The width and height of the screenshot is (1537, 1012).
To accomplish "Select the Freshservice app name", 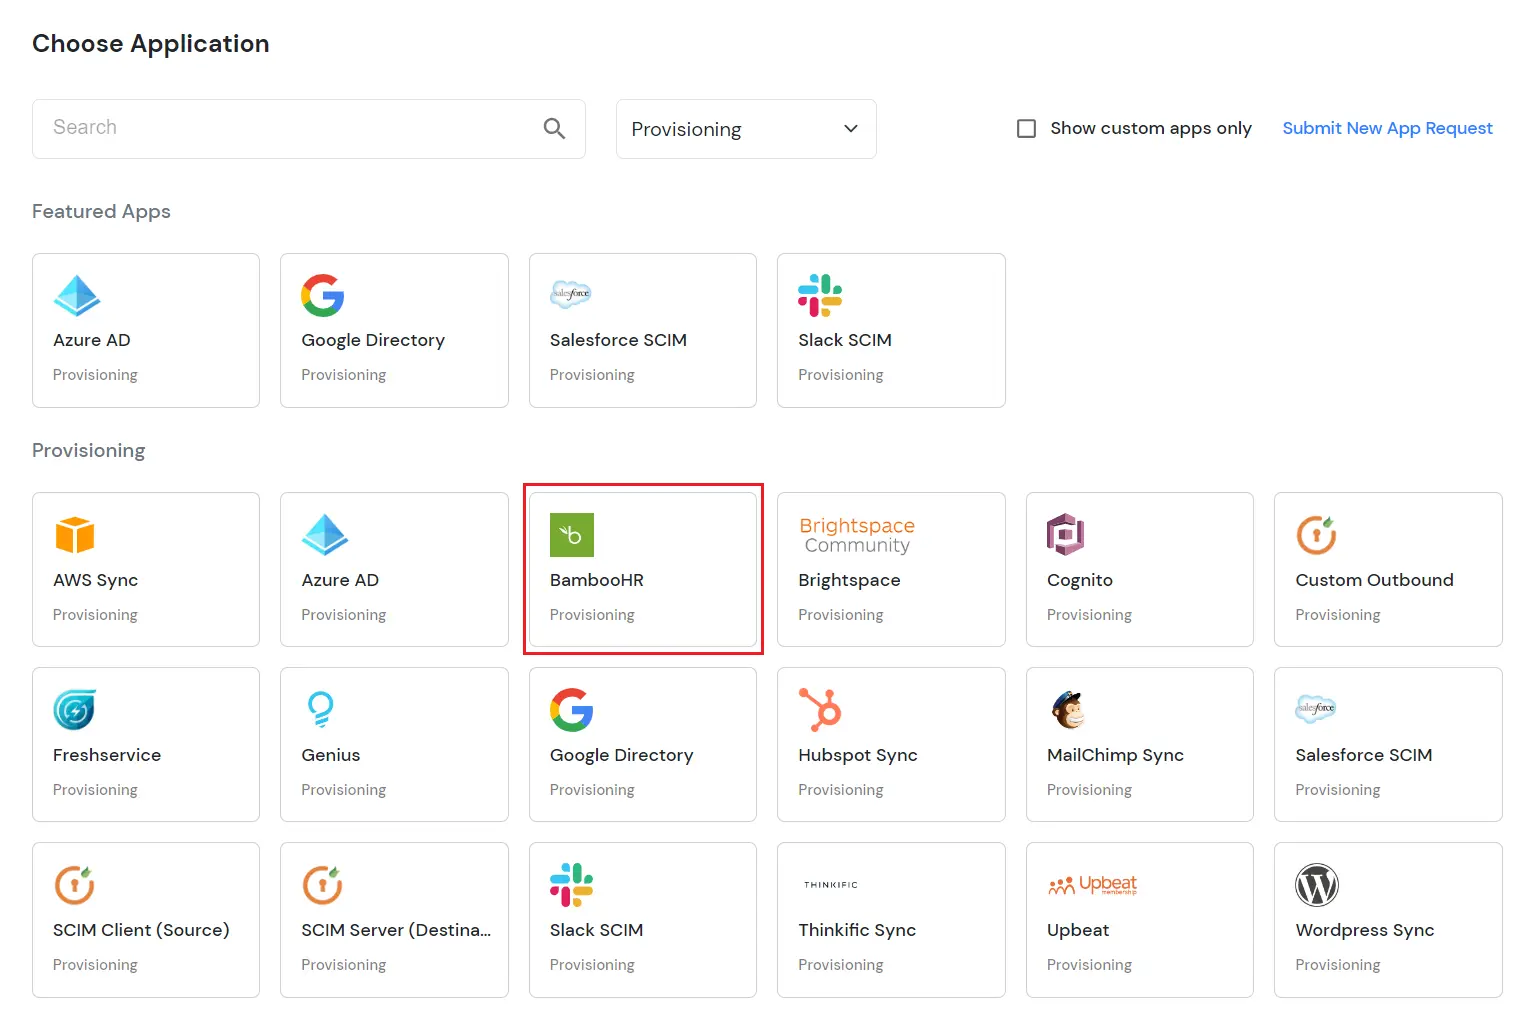I will pos(107,755).
